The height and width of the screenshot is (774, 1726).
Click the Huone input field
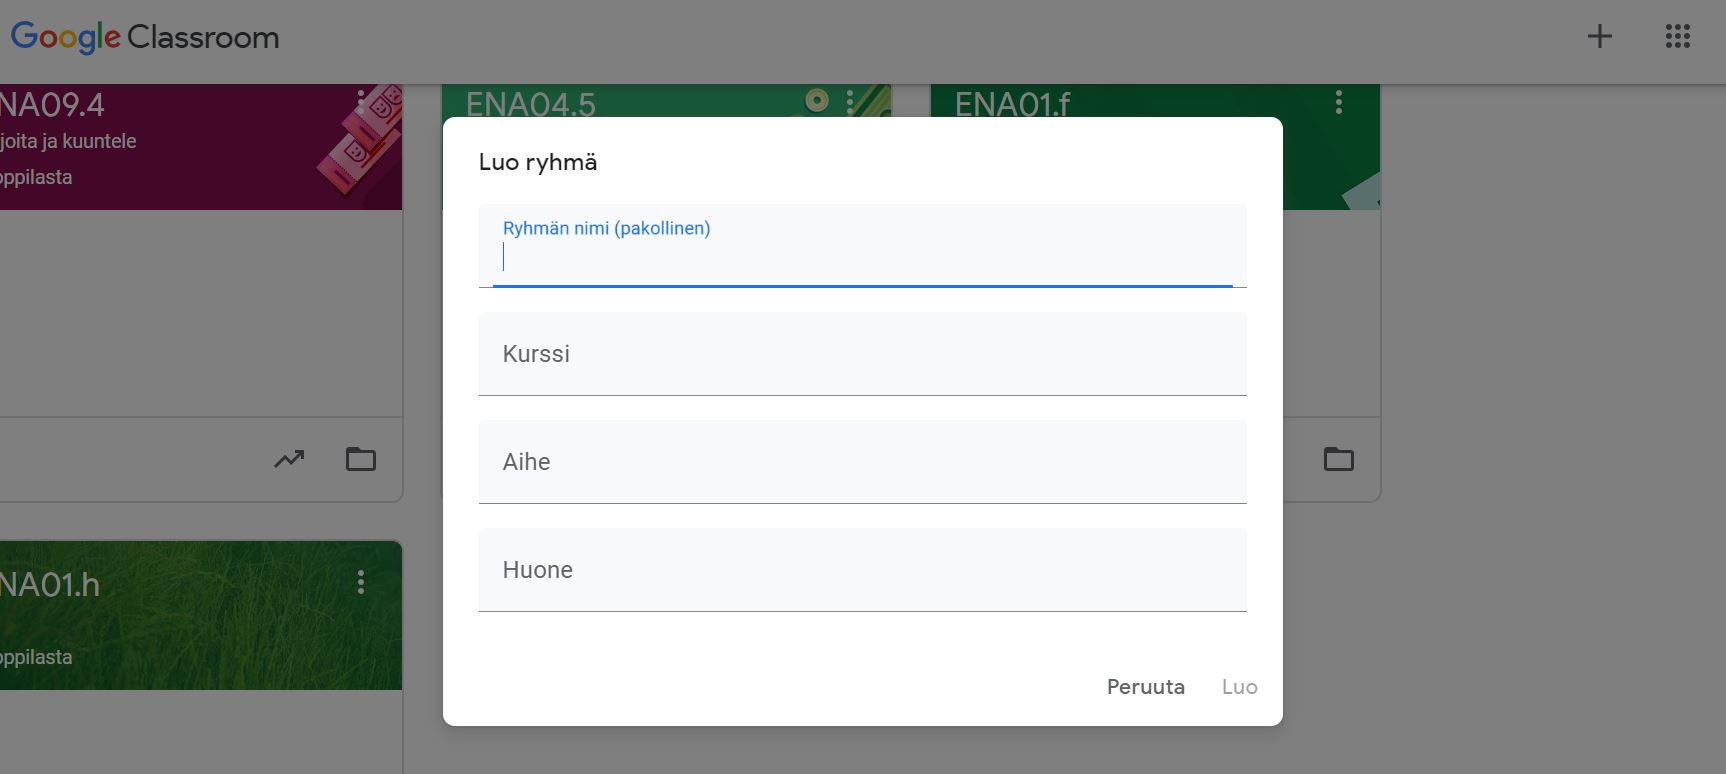click(862, 570)
